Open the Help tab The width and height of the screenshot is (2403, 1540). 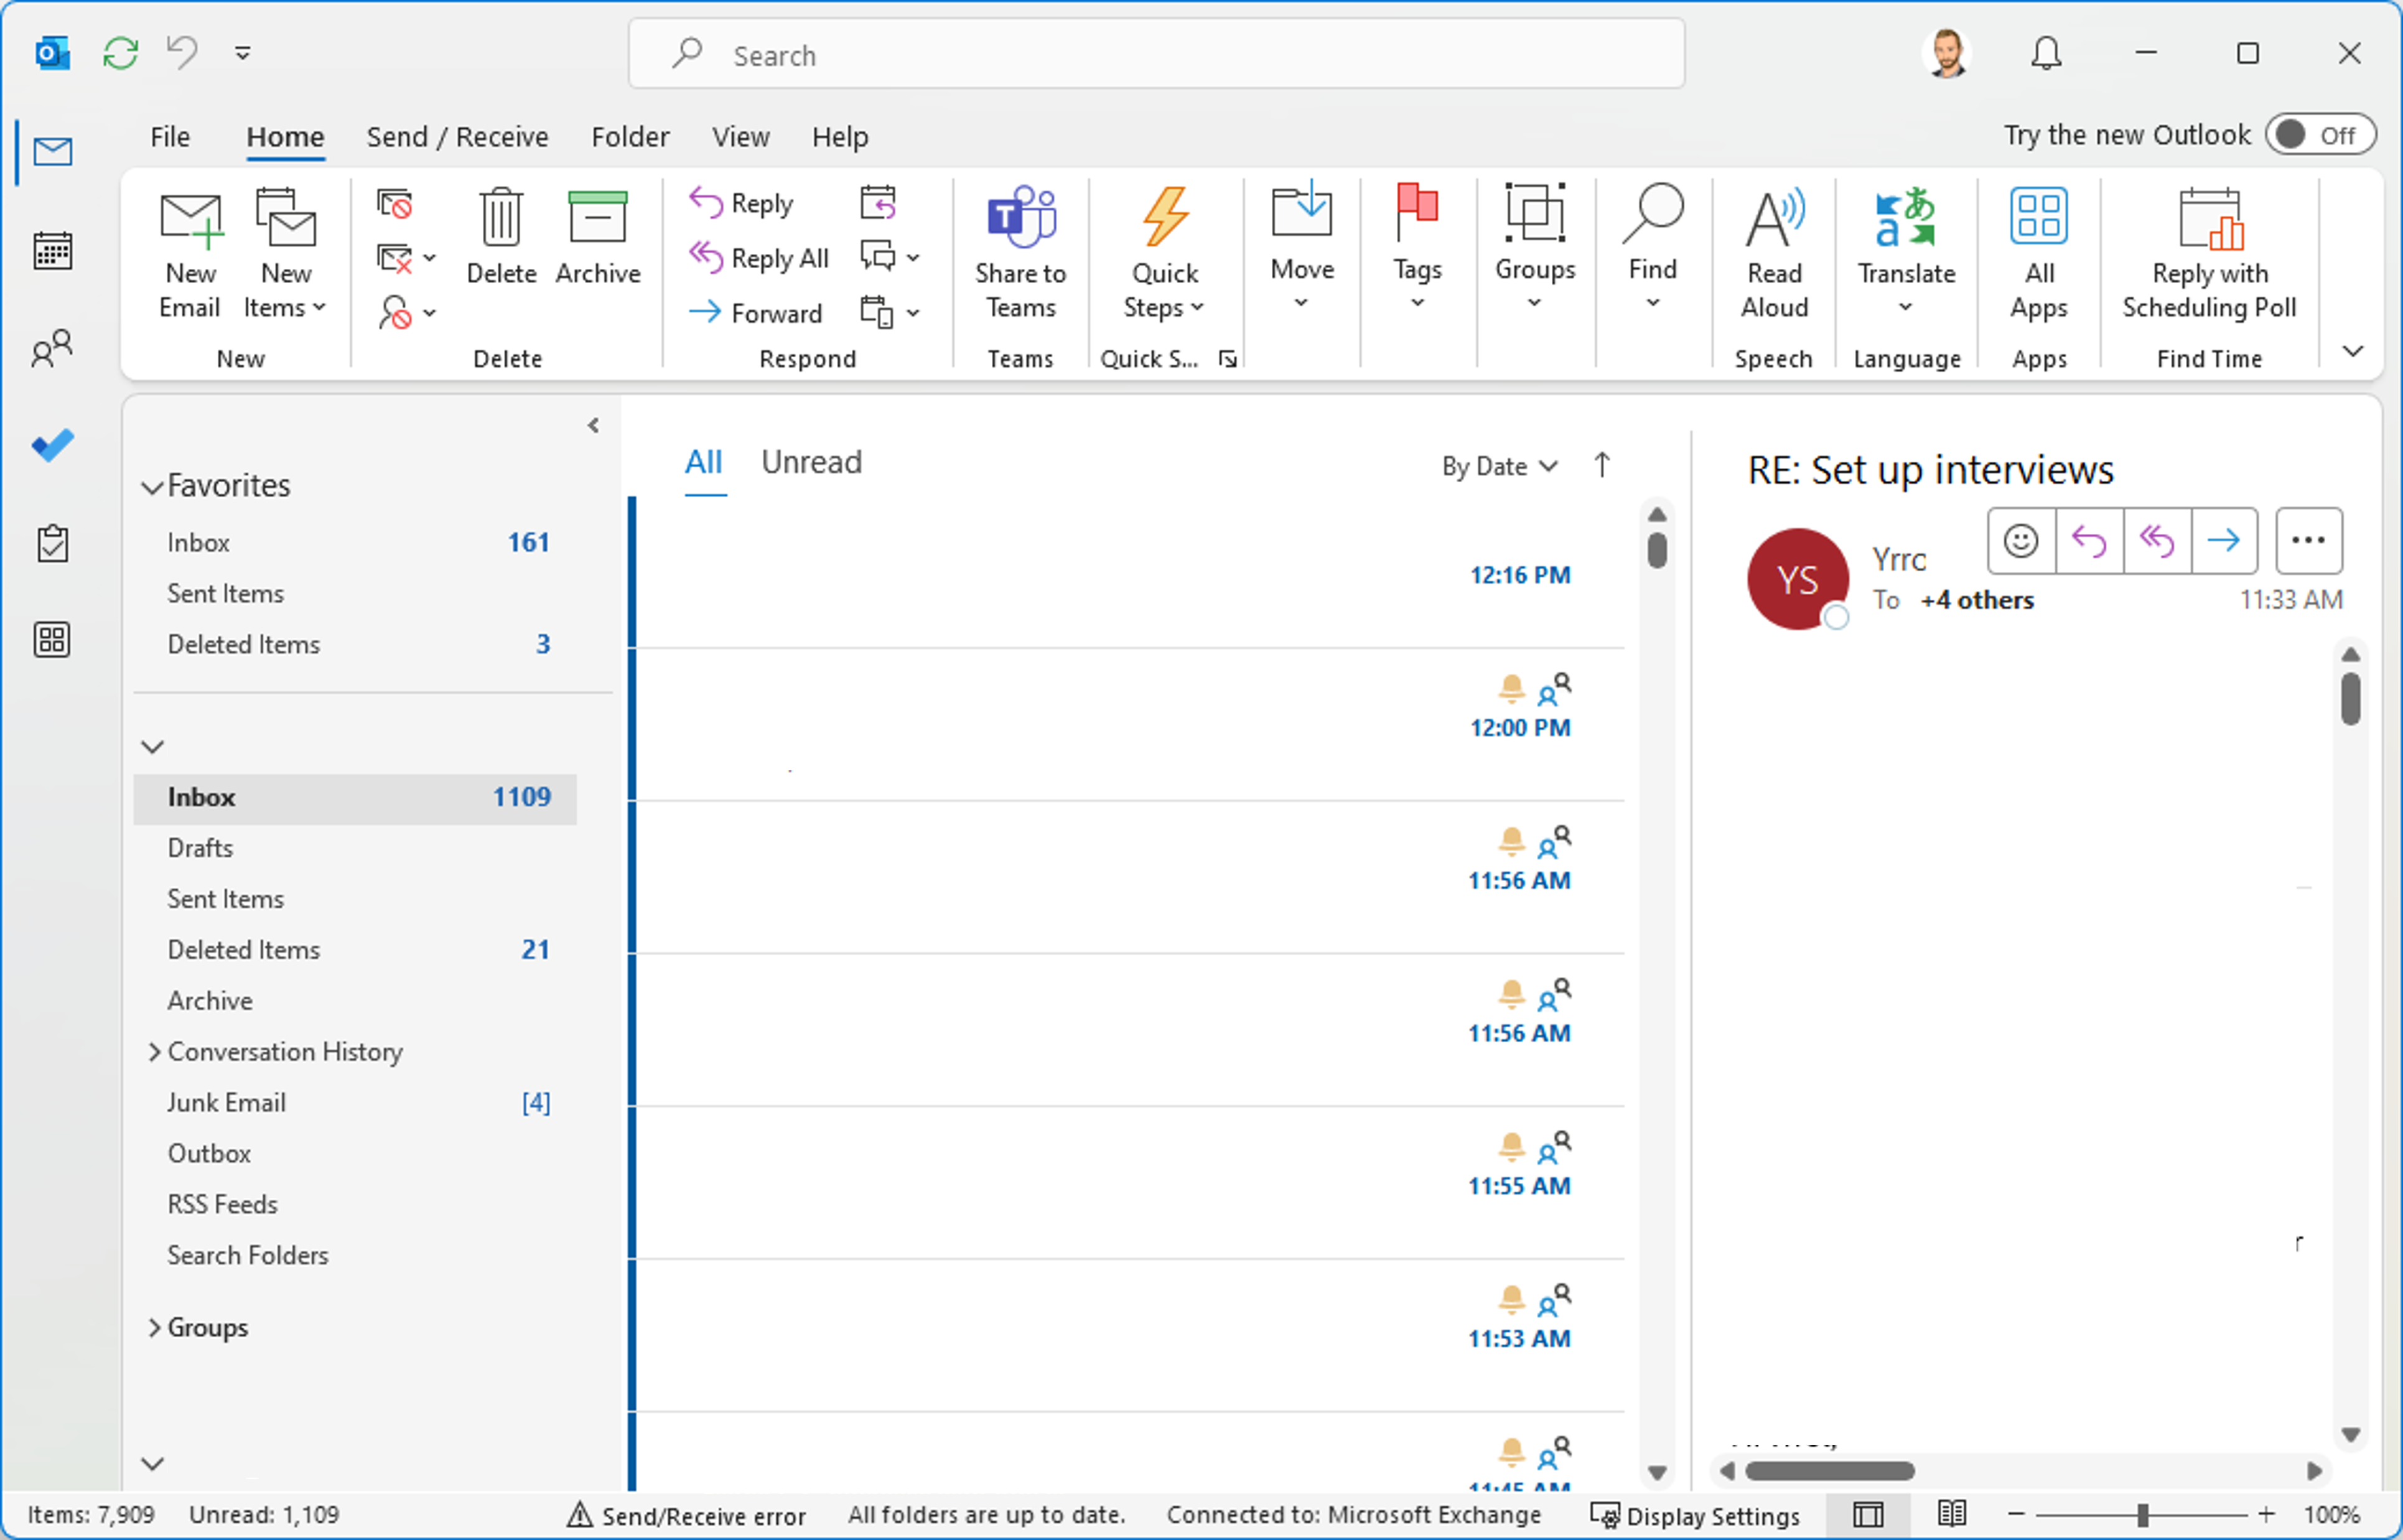tap(840, 136)
